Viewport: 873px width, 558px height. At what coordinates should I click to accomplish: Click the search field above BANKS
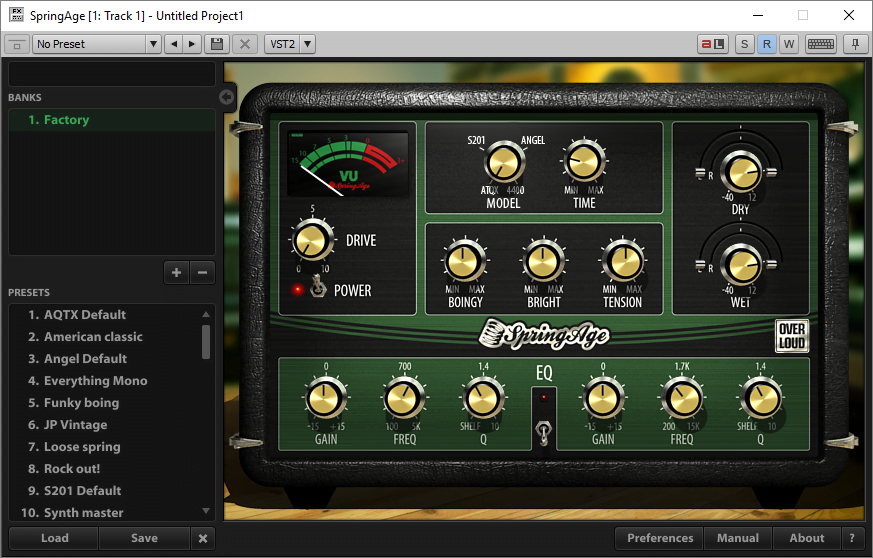tap(112, 74)
